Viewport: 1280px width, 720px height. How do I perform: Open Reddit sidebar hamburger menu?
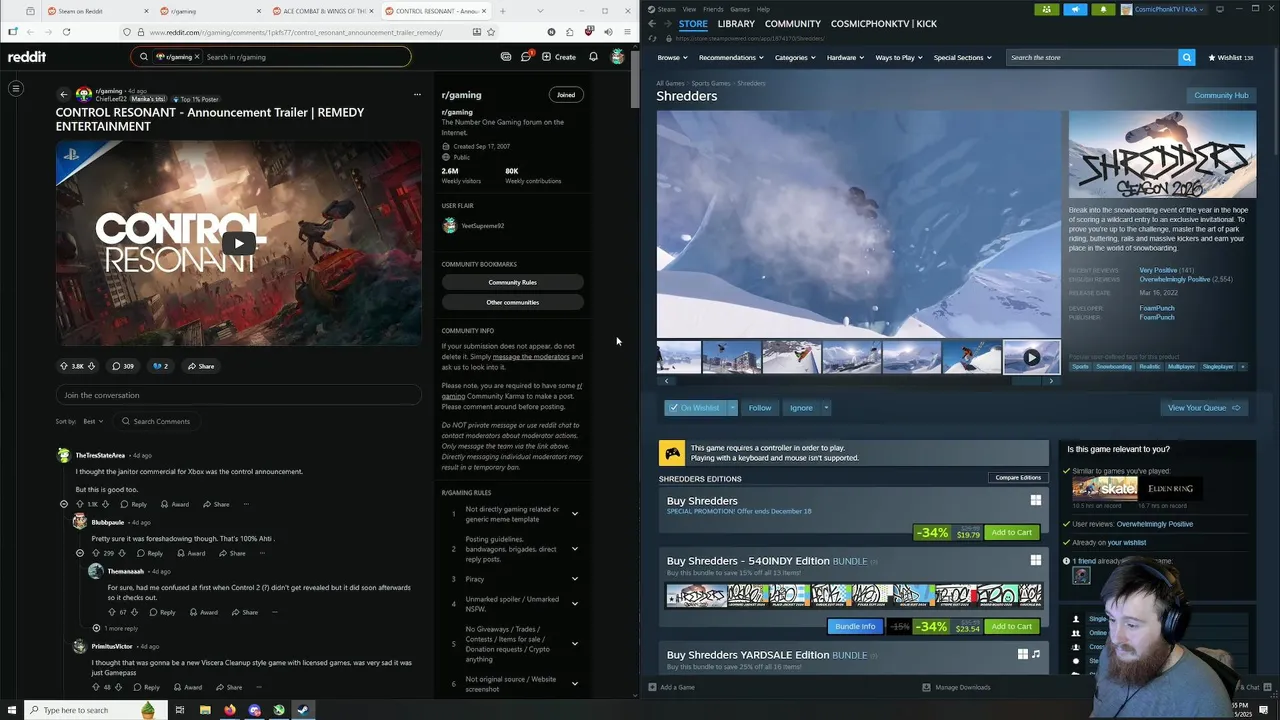point(16,89)
